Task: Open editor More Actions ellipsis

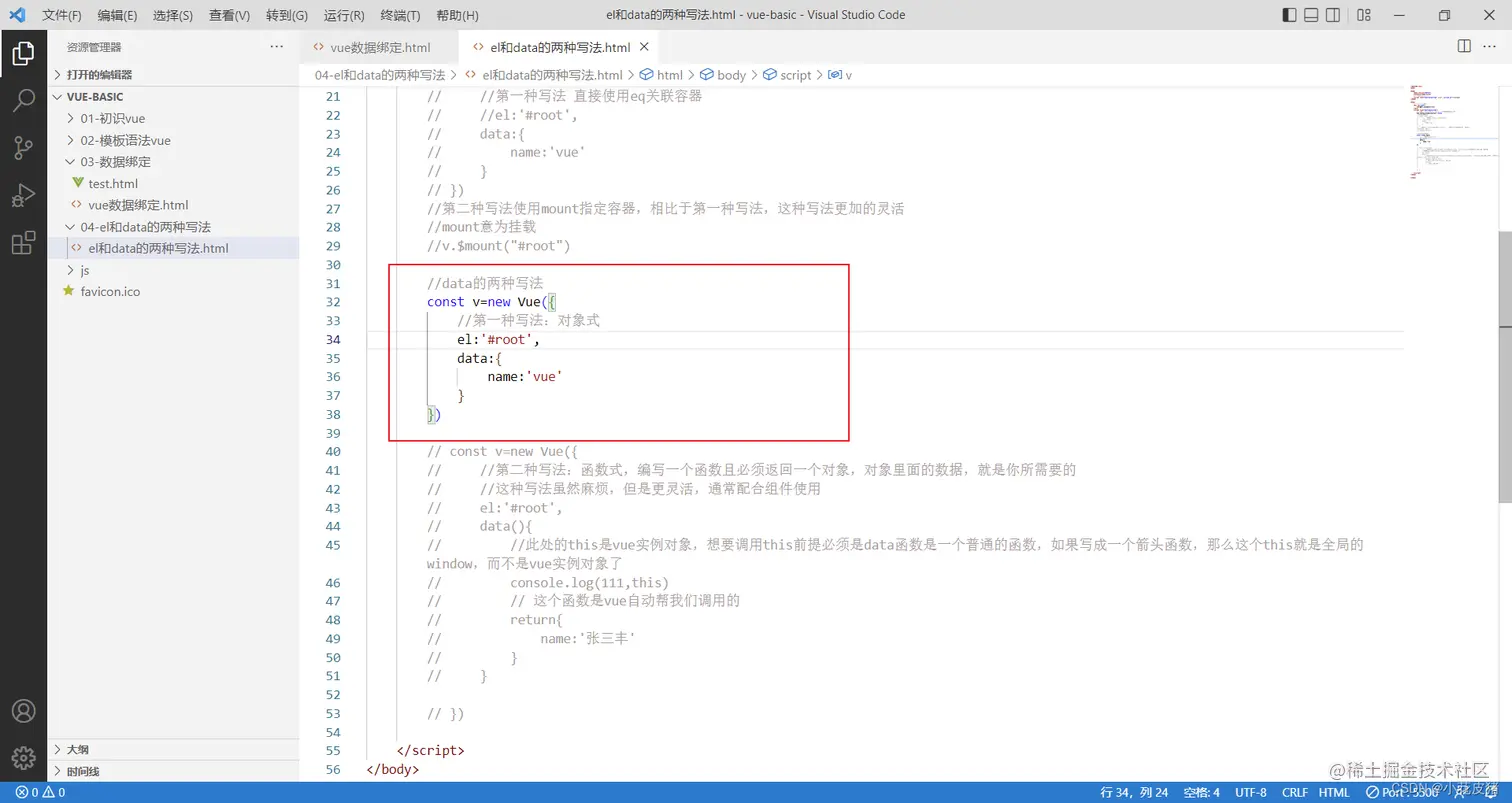Action: tap(1491, 46)
